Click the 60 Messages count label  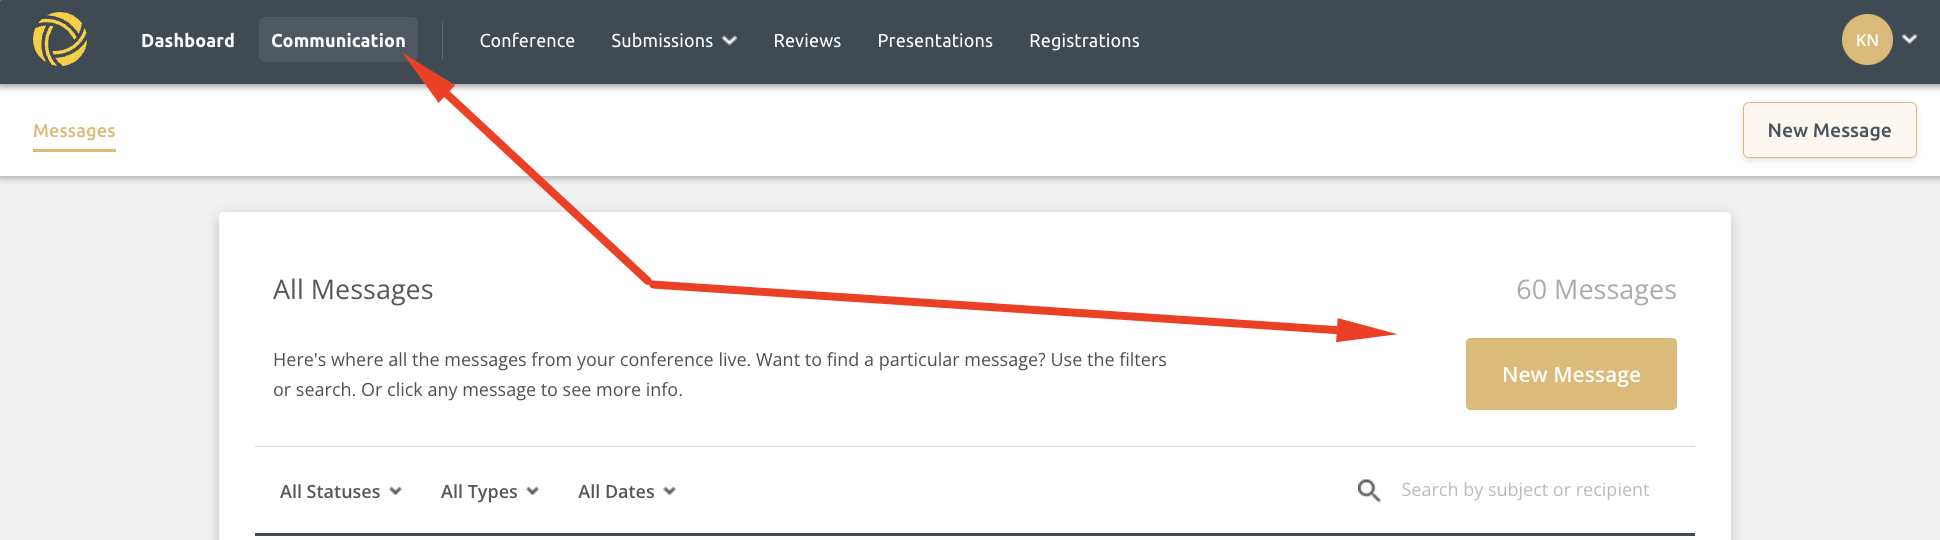pyautogui.click(x=1596, y=290)
